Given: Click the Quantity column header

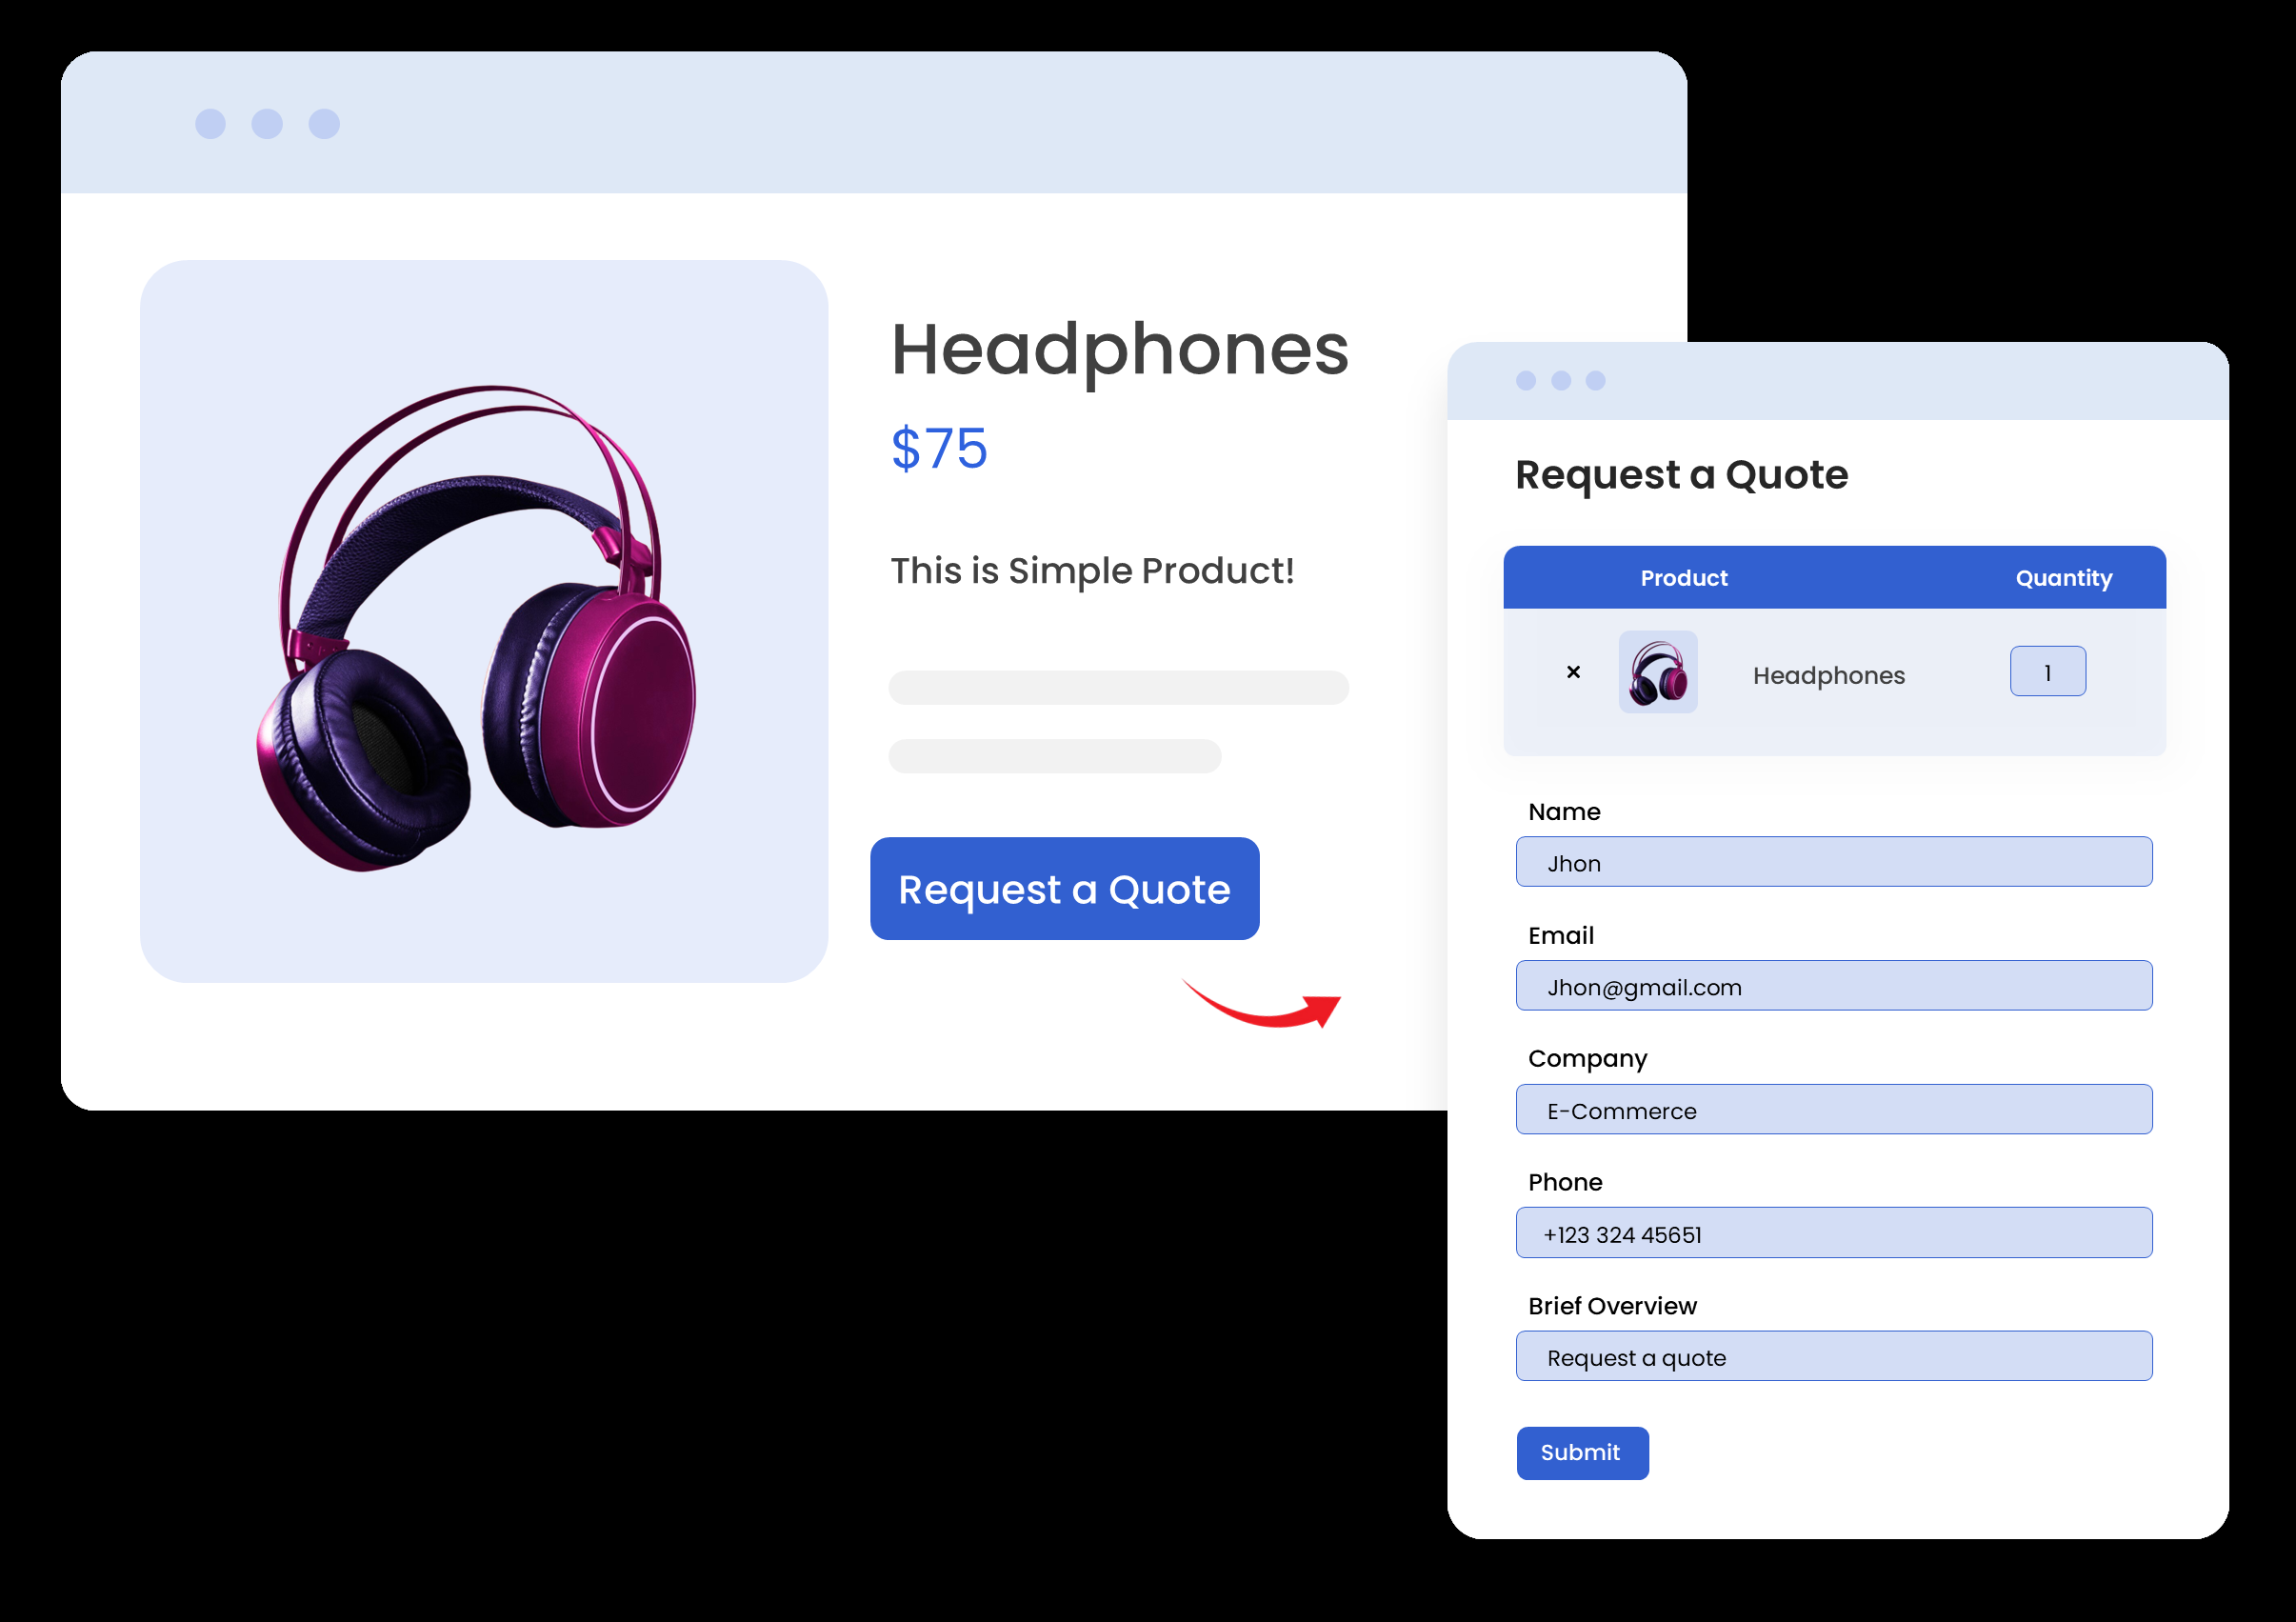Looking at the screenshot, I should tap(2063, 578).
